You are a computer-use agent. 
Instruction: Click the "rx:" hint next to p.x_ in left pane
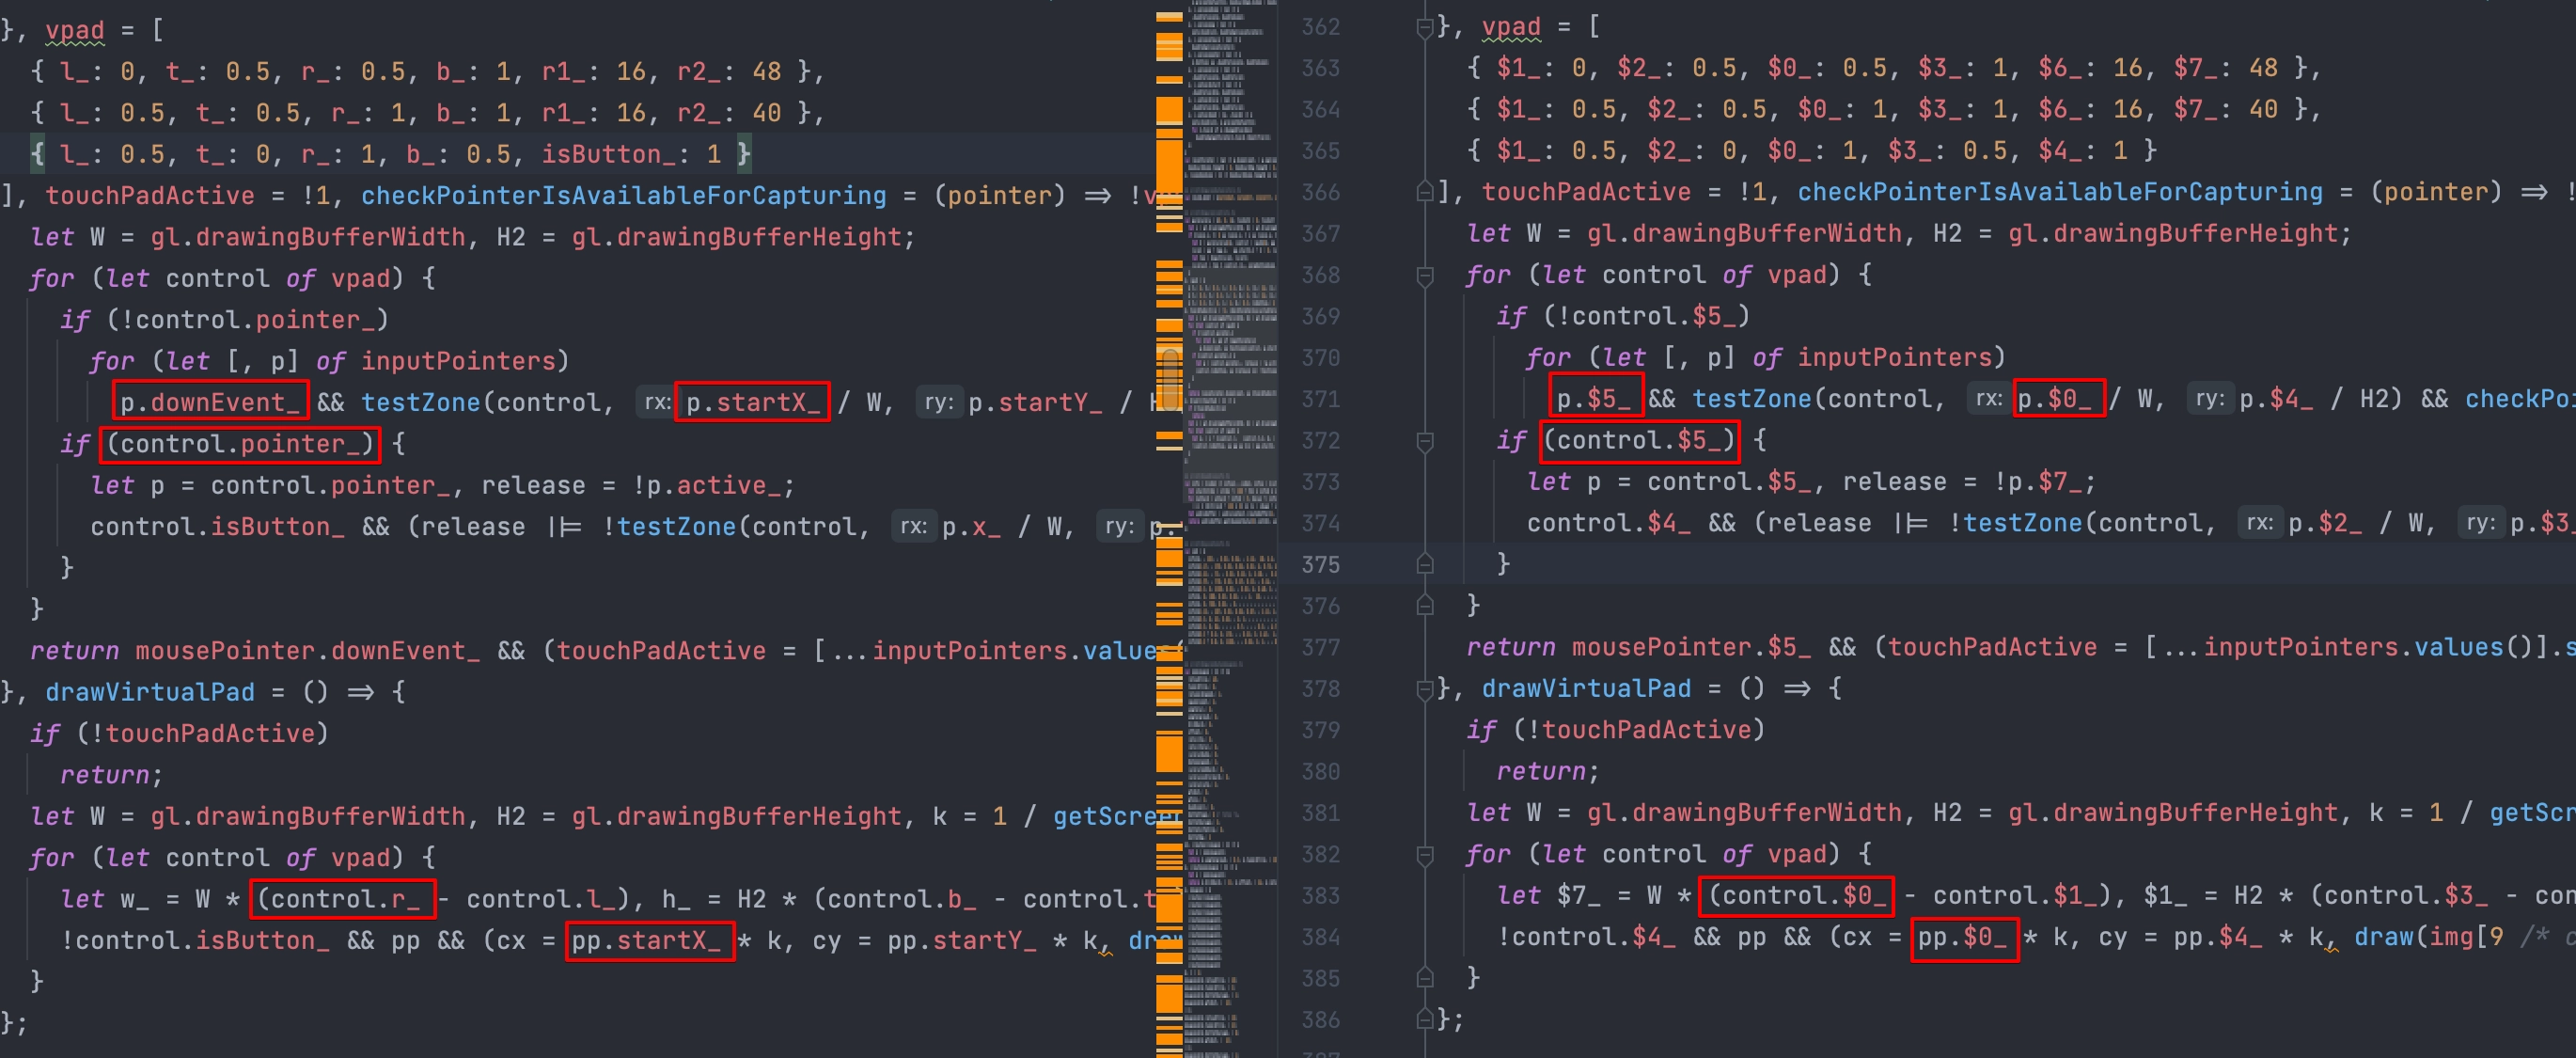coord(913,525)
